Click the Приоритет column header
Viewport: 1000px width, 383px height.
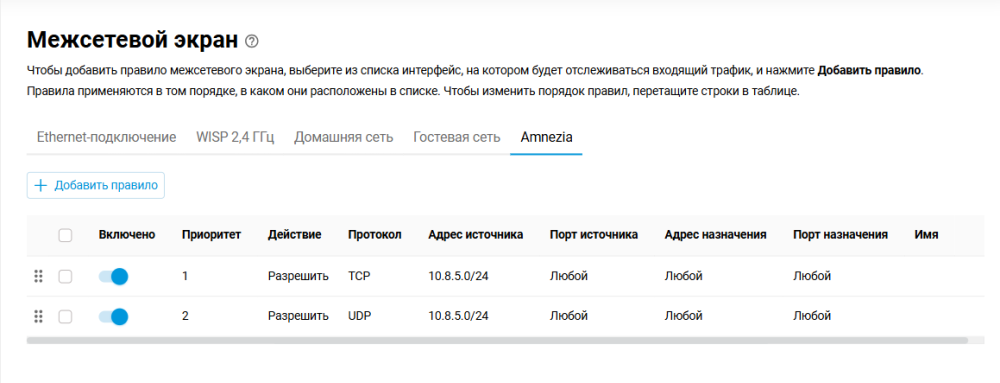[211, 235]
